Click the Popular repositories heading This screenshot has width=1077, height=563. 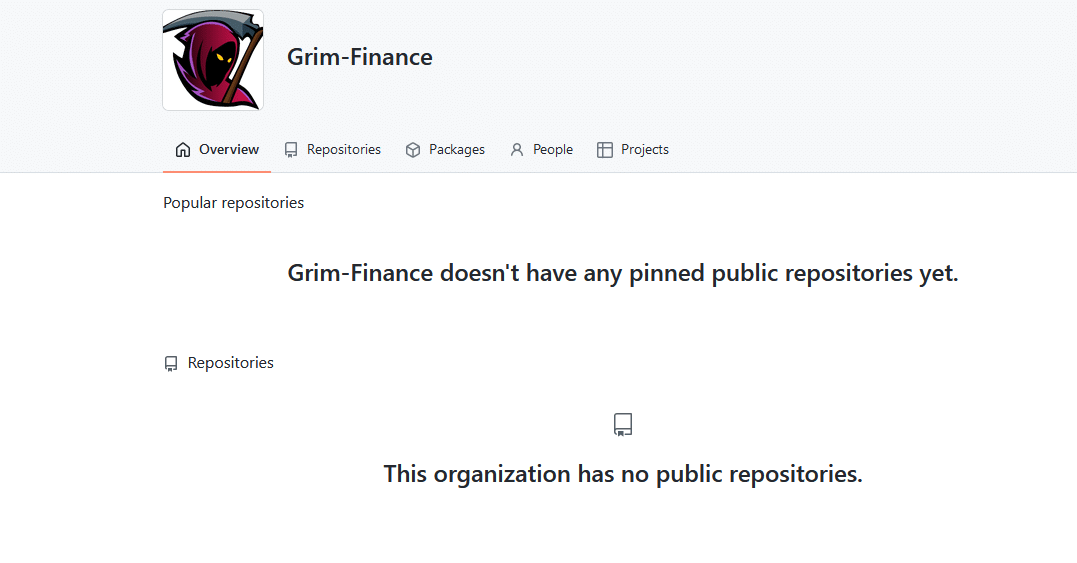234,203
